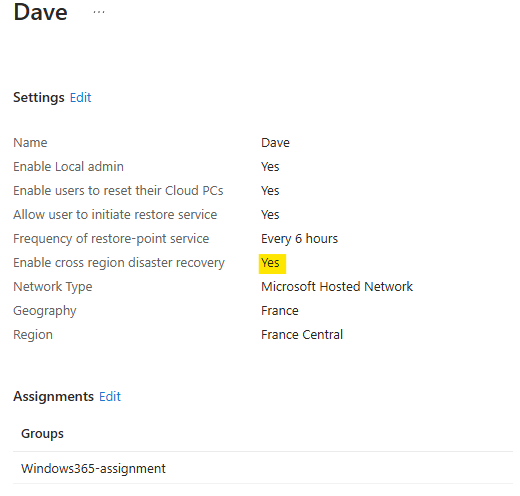This screenshot has height=496, width=520.
Task: Click Allow user to initiate restore service
Action: (x=115, y=215)
